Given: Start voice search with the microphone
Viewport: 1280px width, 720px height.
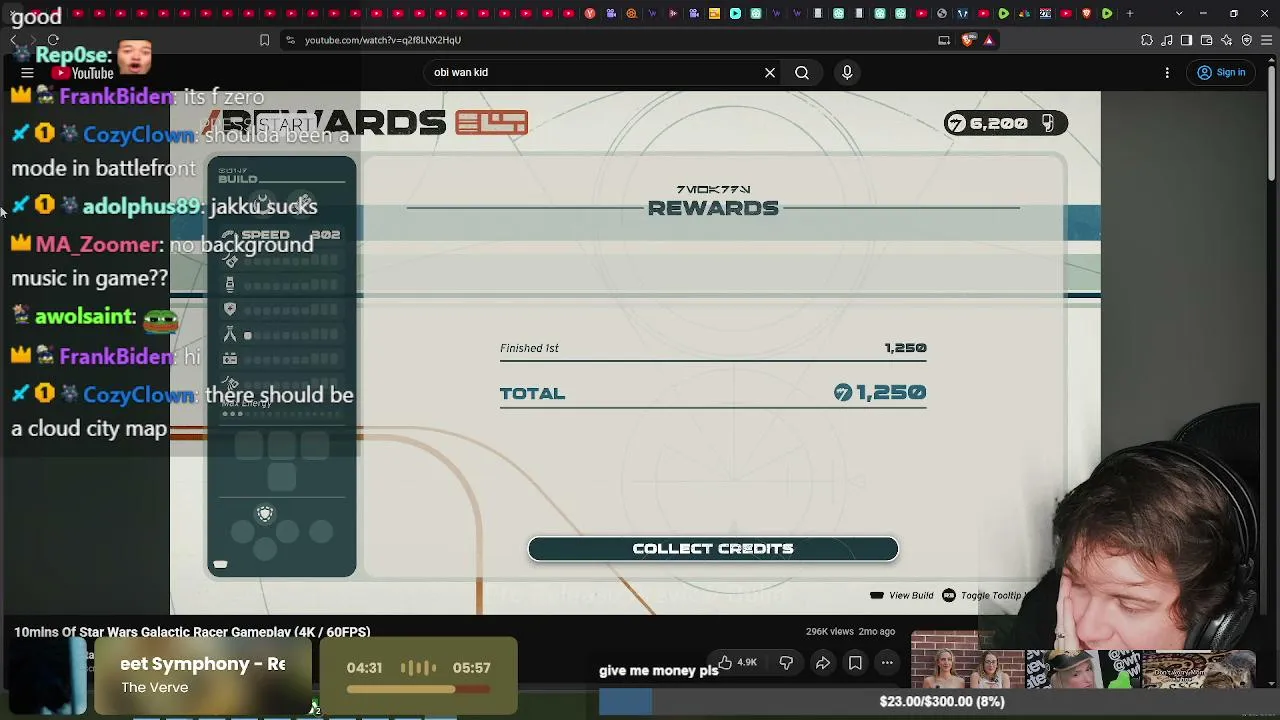Looking at the screenshot, I should (847, 72).
